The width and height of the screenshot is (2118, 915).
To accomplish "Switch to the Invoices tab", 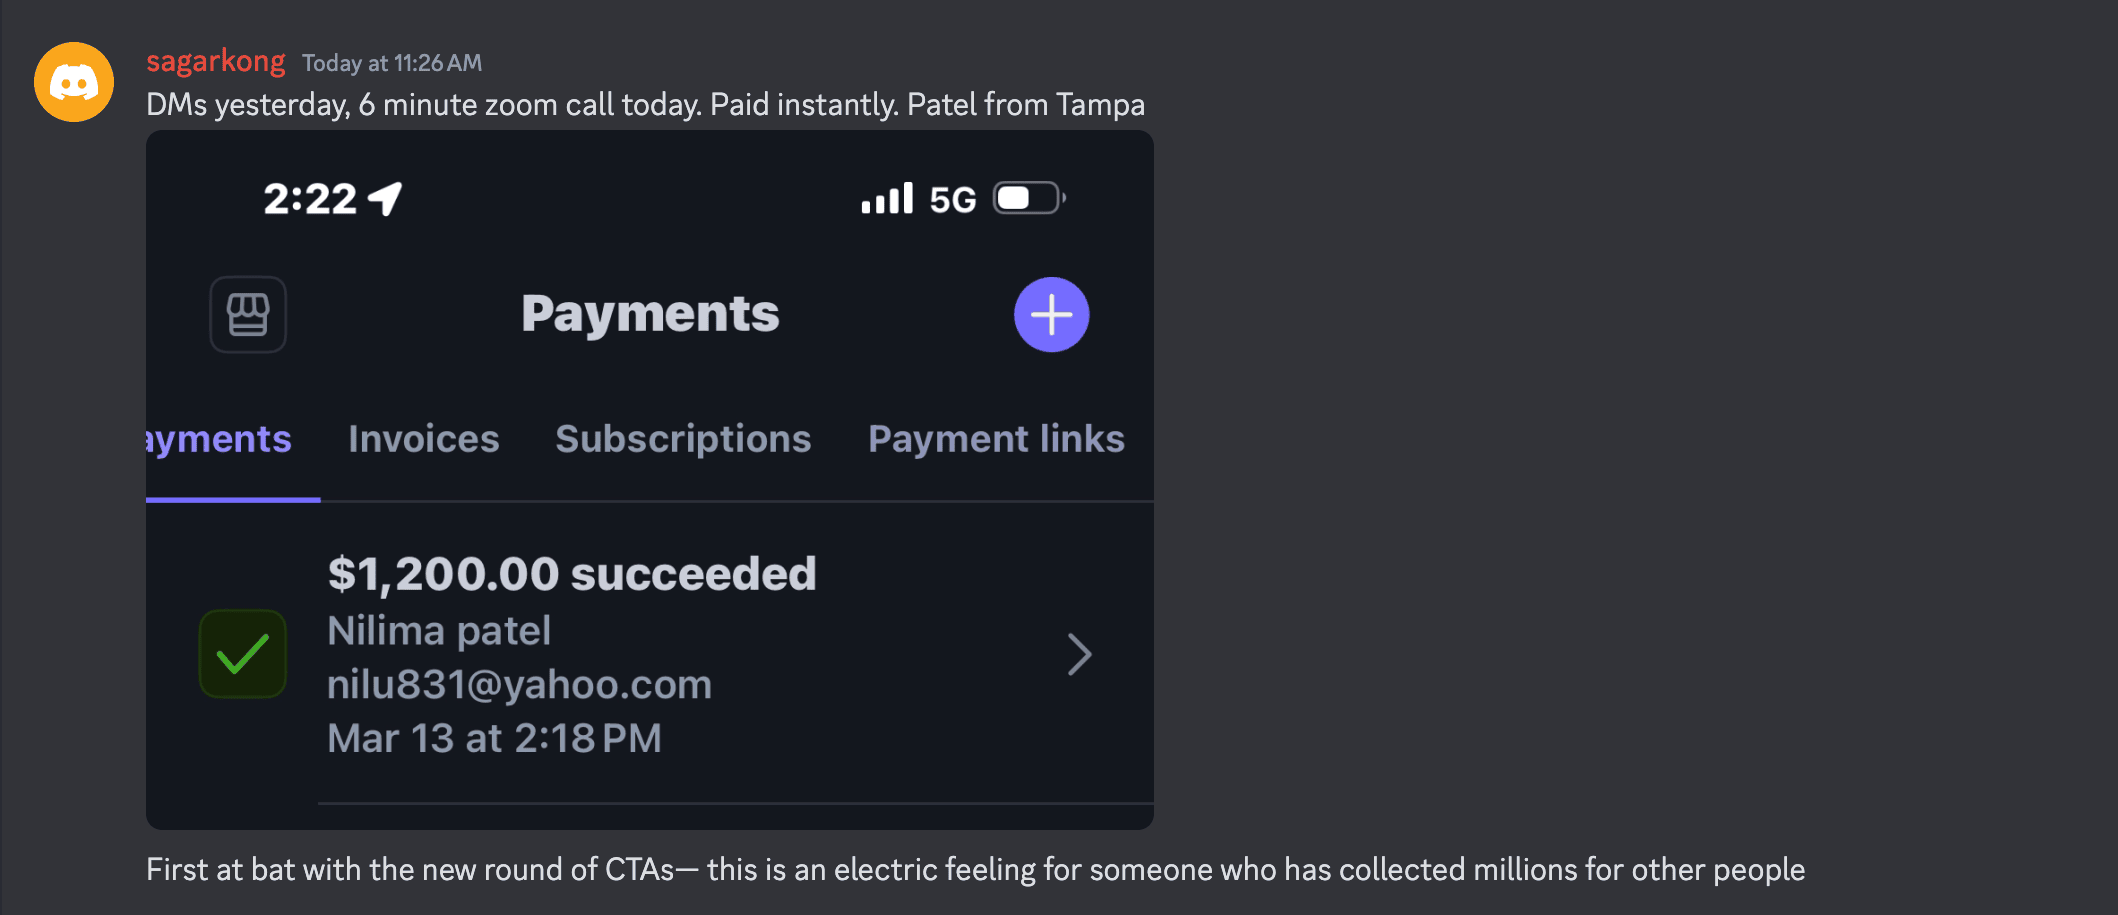I will [424, 439].
